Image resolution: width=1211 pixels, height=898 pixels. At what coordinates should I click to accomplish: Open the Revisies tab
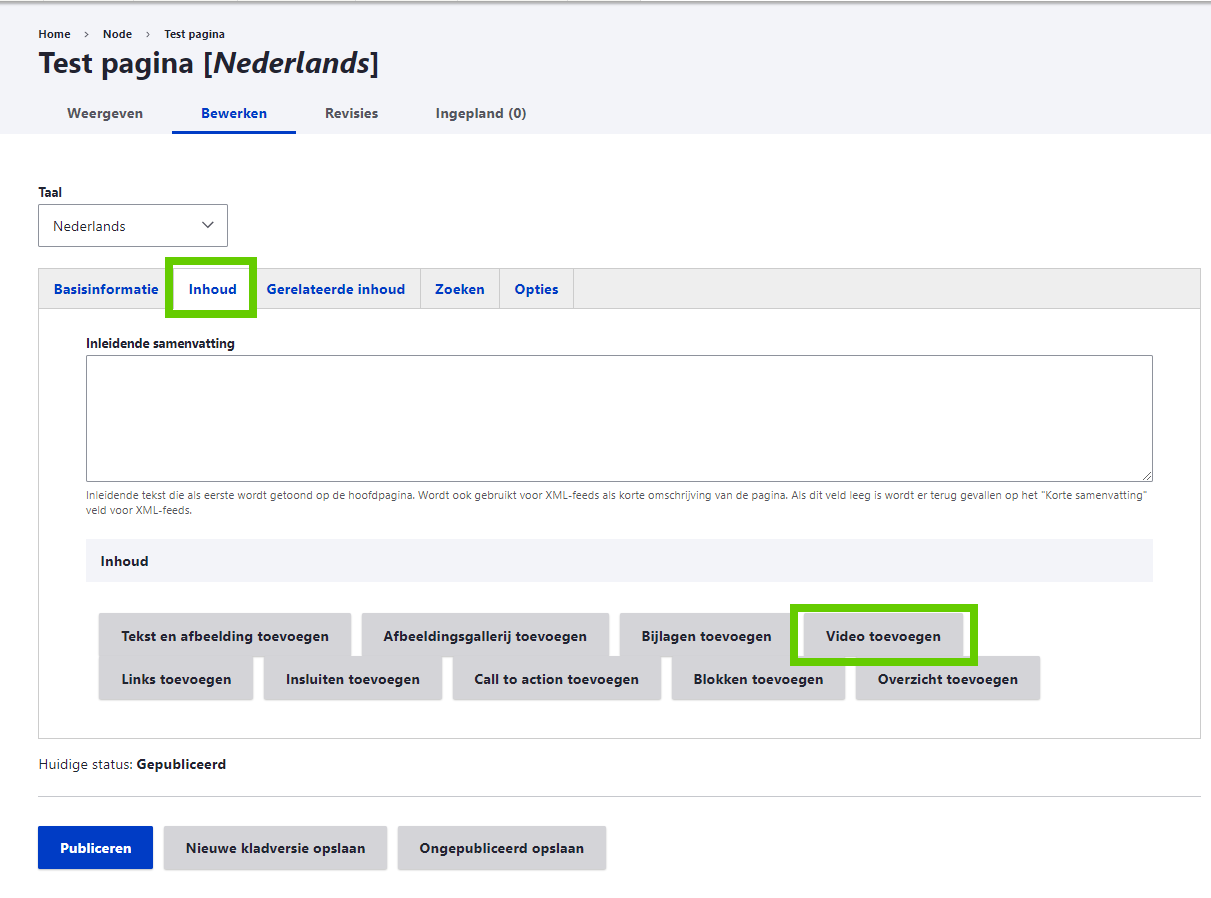click(x=351, y=113)
